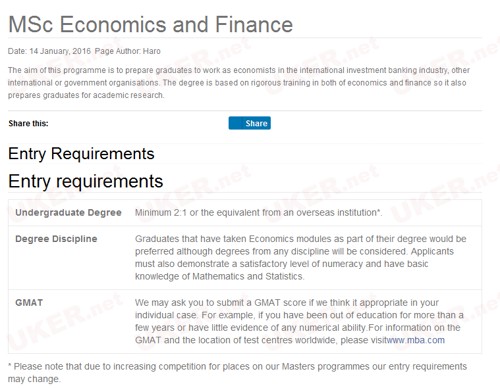
Task: Select the Degree Discipline row label
Action: point(56,239)
